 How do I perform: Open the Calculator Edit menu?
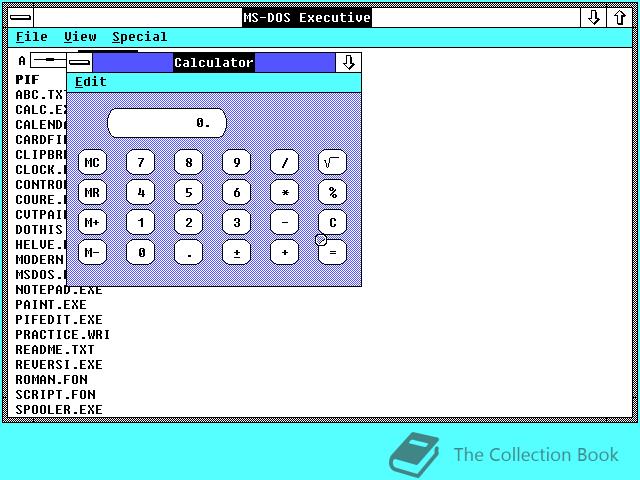click(91, 82)
